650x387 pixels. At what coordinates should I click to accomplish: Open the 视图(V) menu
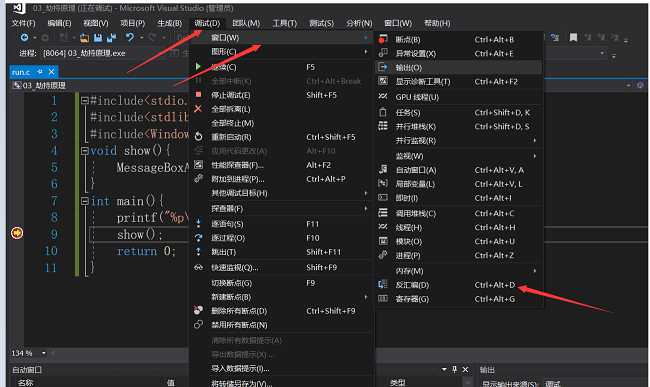click(x=95, y=23)
